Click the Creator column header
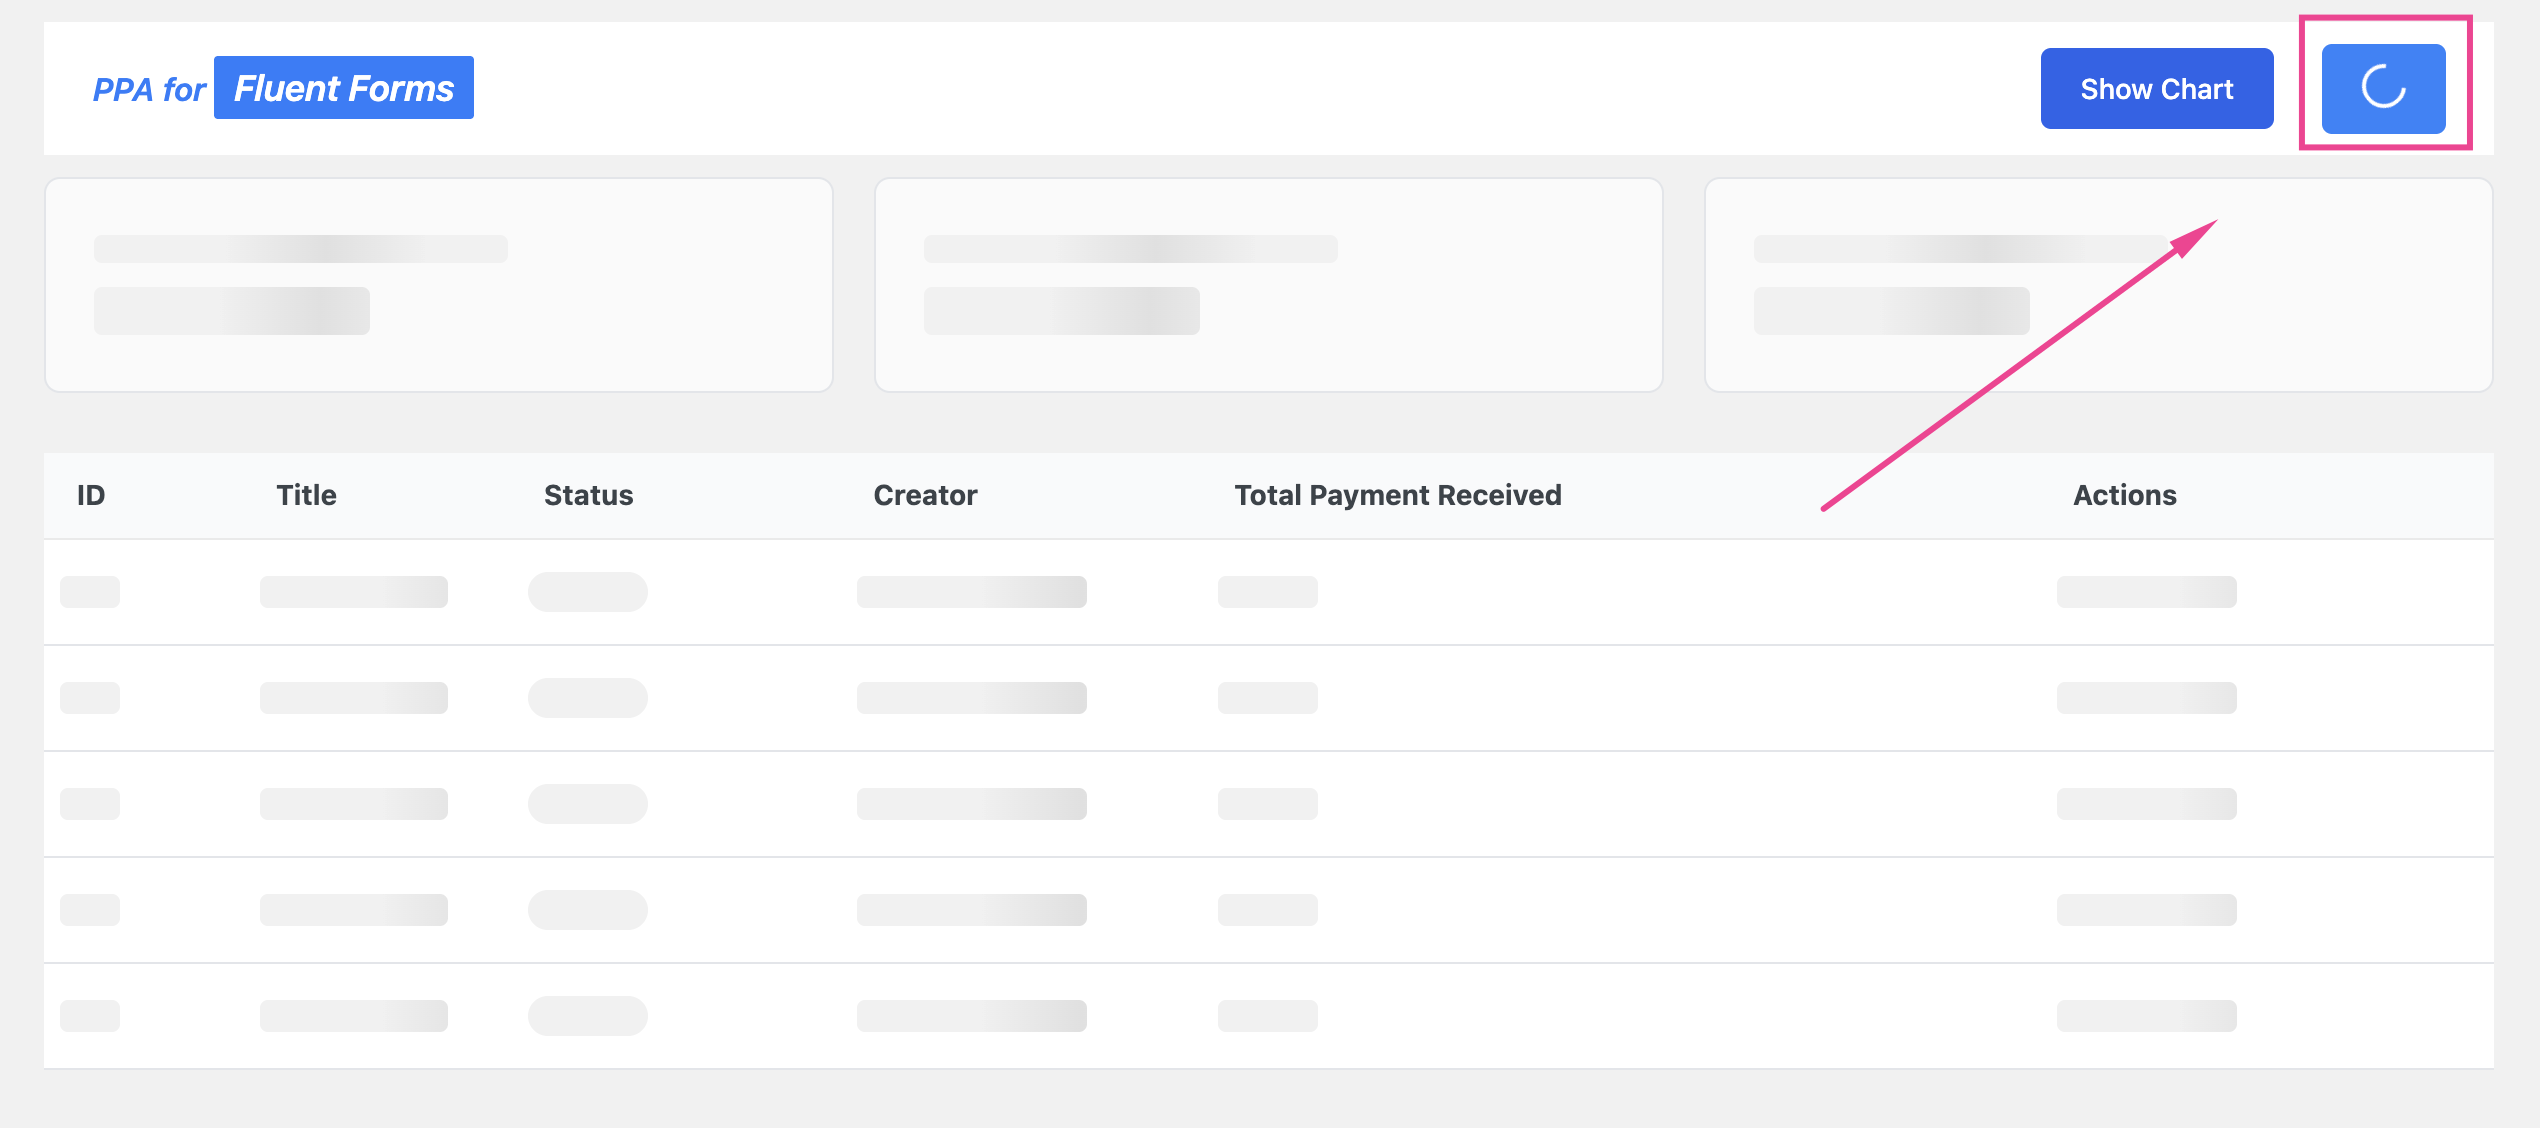 click(925, 495)
